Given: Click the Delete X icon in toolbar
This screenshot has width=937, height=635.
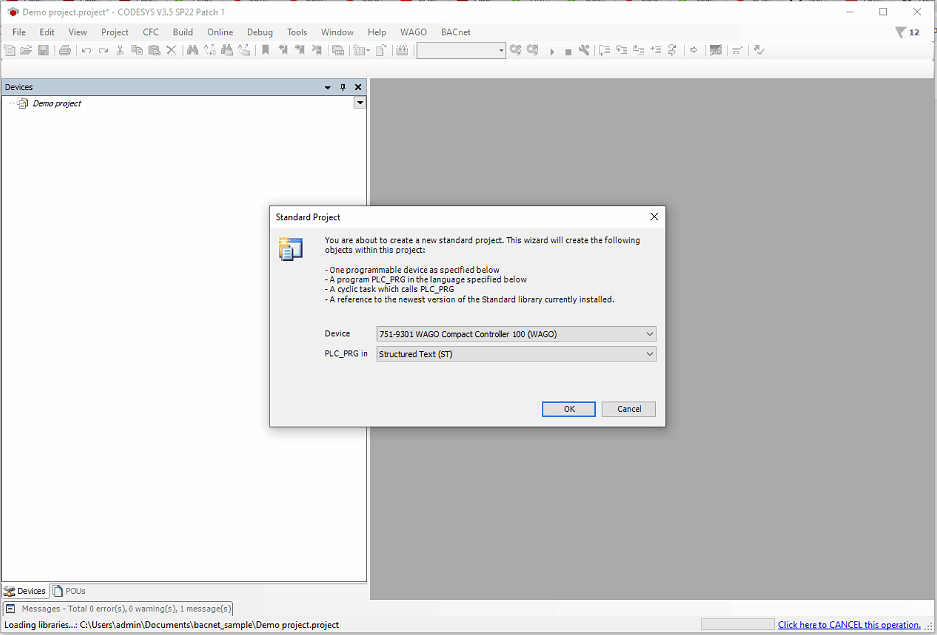Looking at the screenshot, I should (x=171, y=50).
